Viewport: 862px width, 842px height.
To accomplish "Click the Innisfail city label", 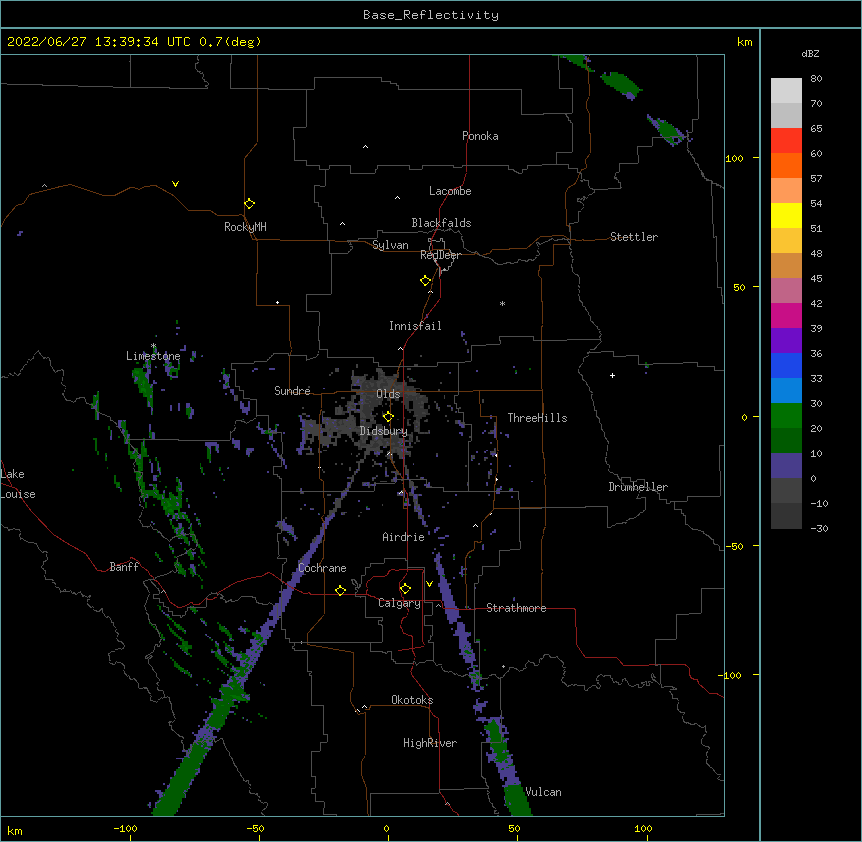I will tap(415, 326).
